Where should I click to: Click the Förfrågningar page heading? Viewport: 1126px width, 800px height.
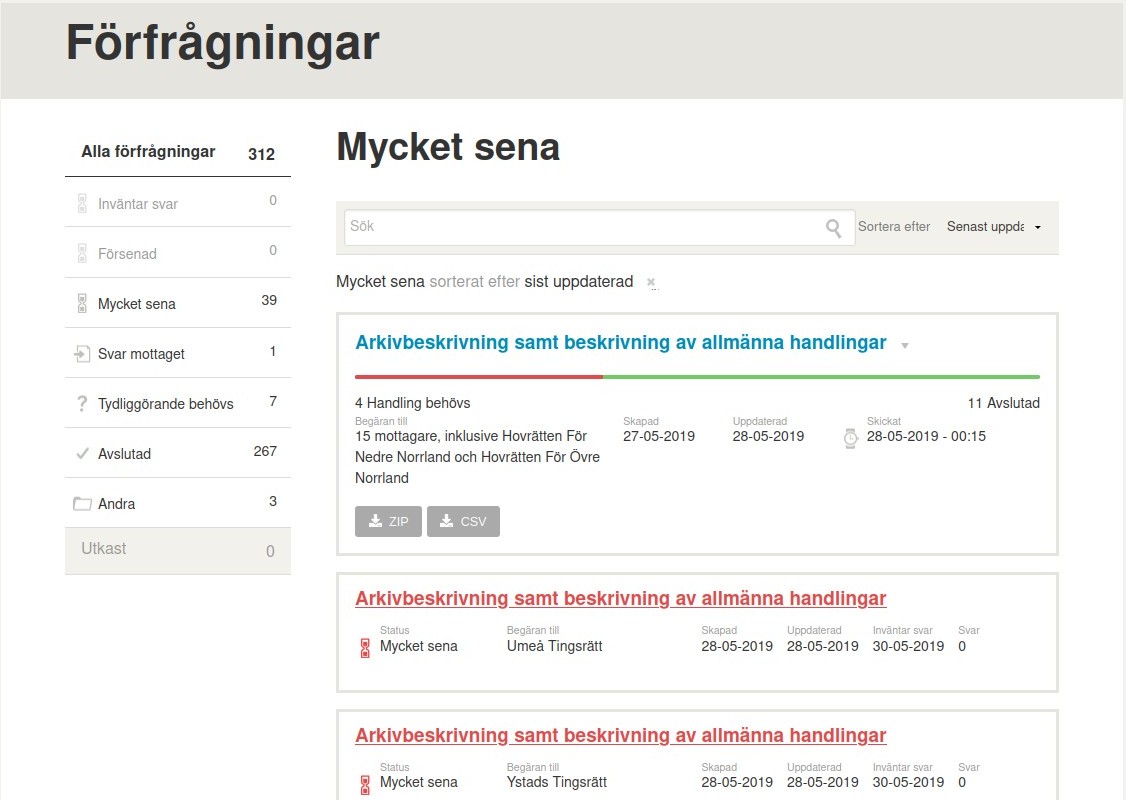coord(223,43)
